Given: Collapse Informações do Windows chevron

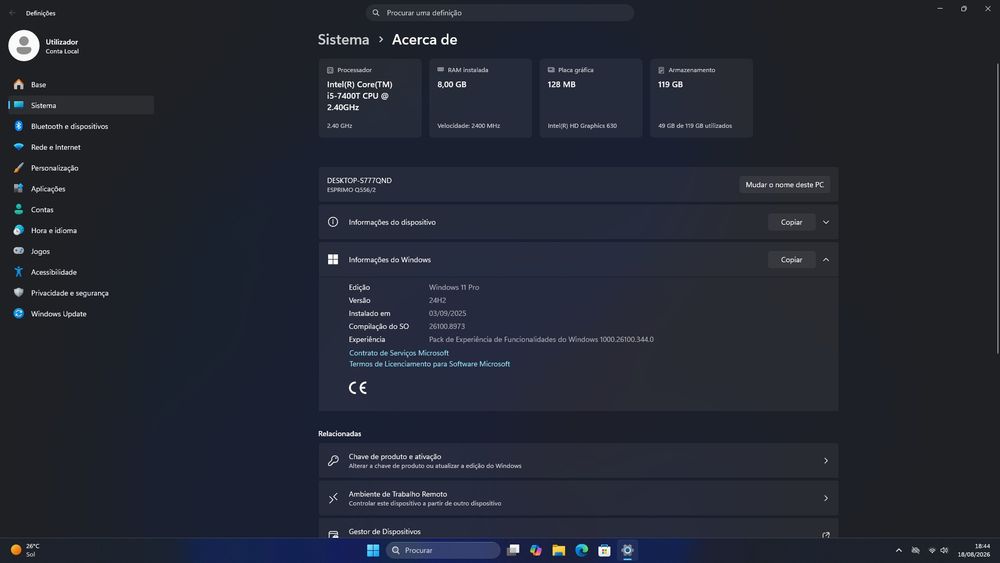Looking at the screenshot, I should point(826,260).
